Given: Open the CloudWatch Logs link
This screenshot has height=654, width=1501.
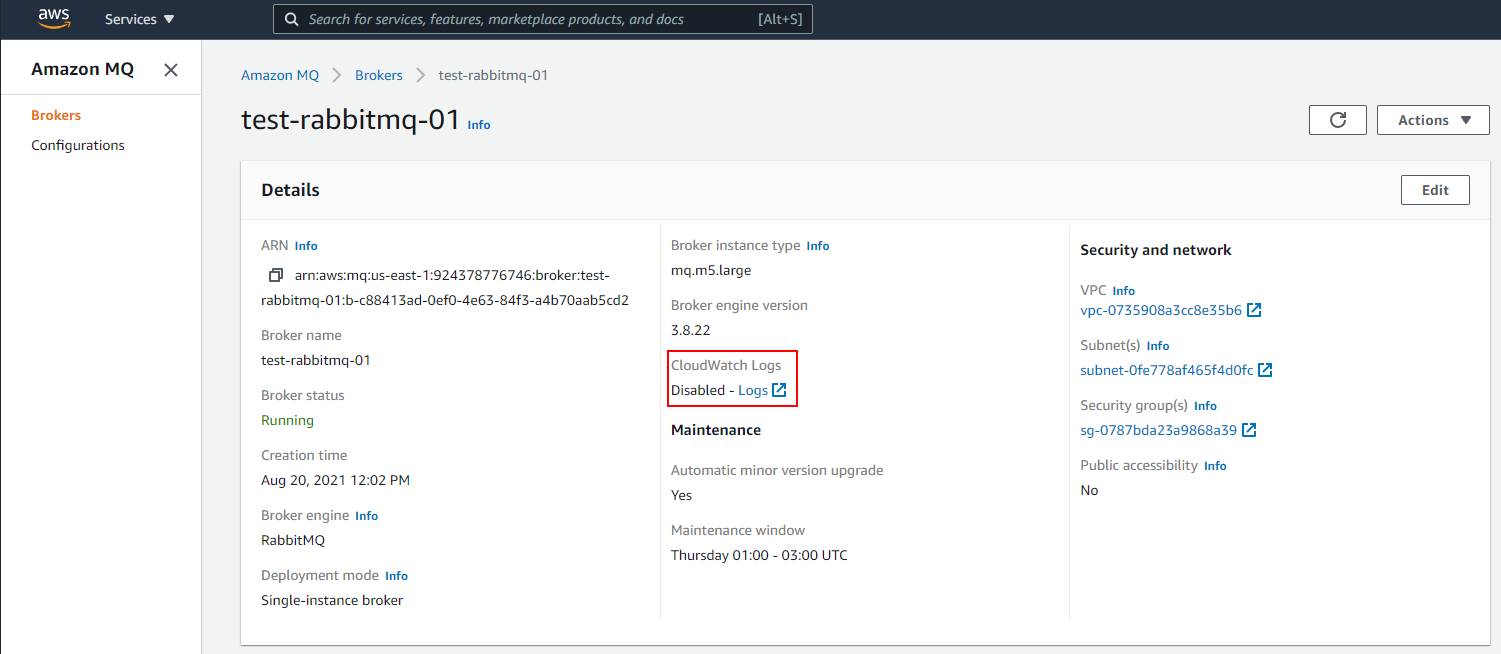Looking at the screenshot, I should pos(753,390).
